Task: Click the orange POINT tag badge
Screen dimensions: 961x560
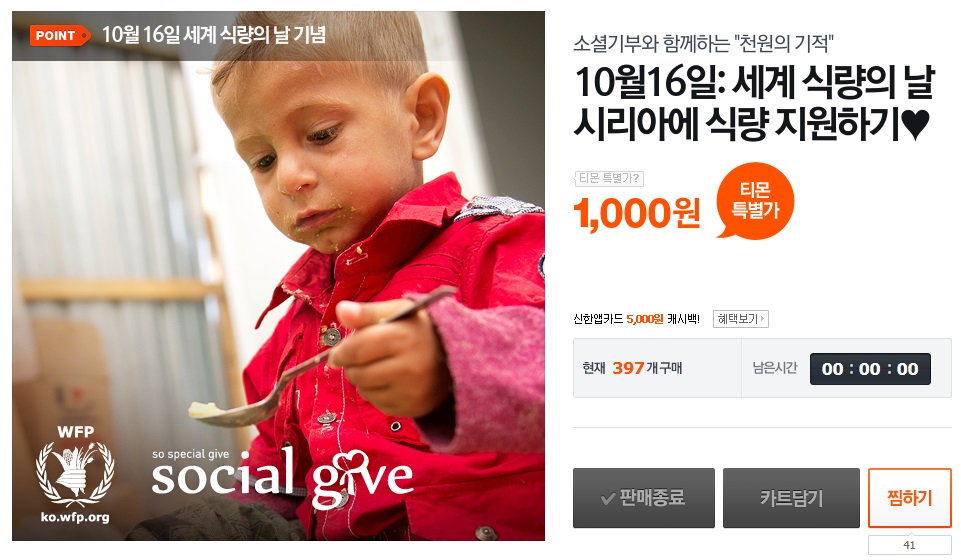Action: click(x=59, y=36)
